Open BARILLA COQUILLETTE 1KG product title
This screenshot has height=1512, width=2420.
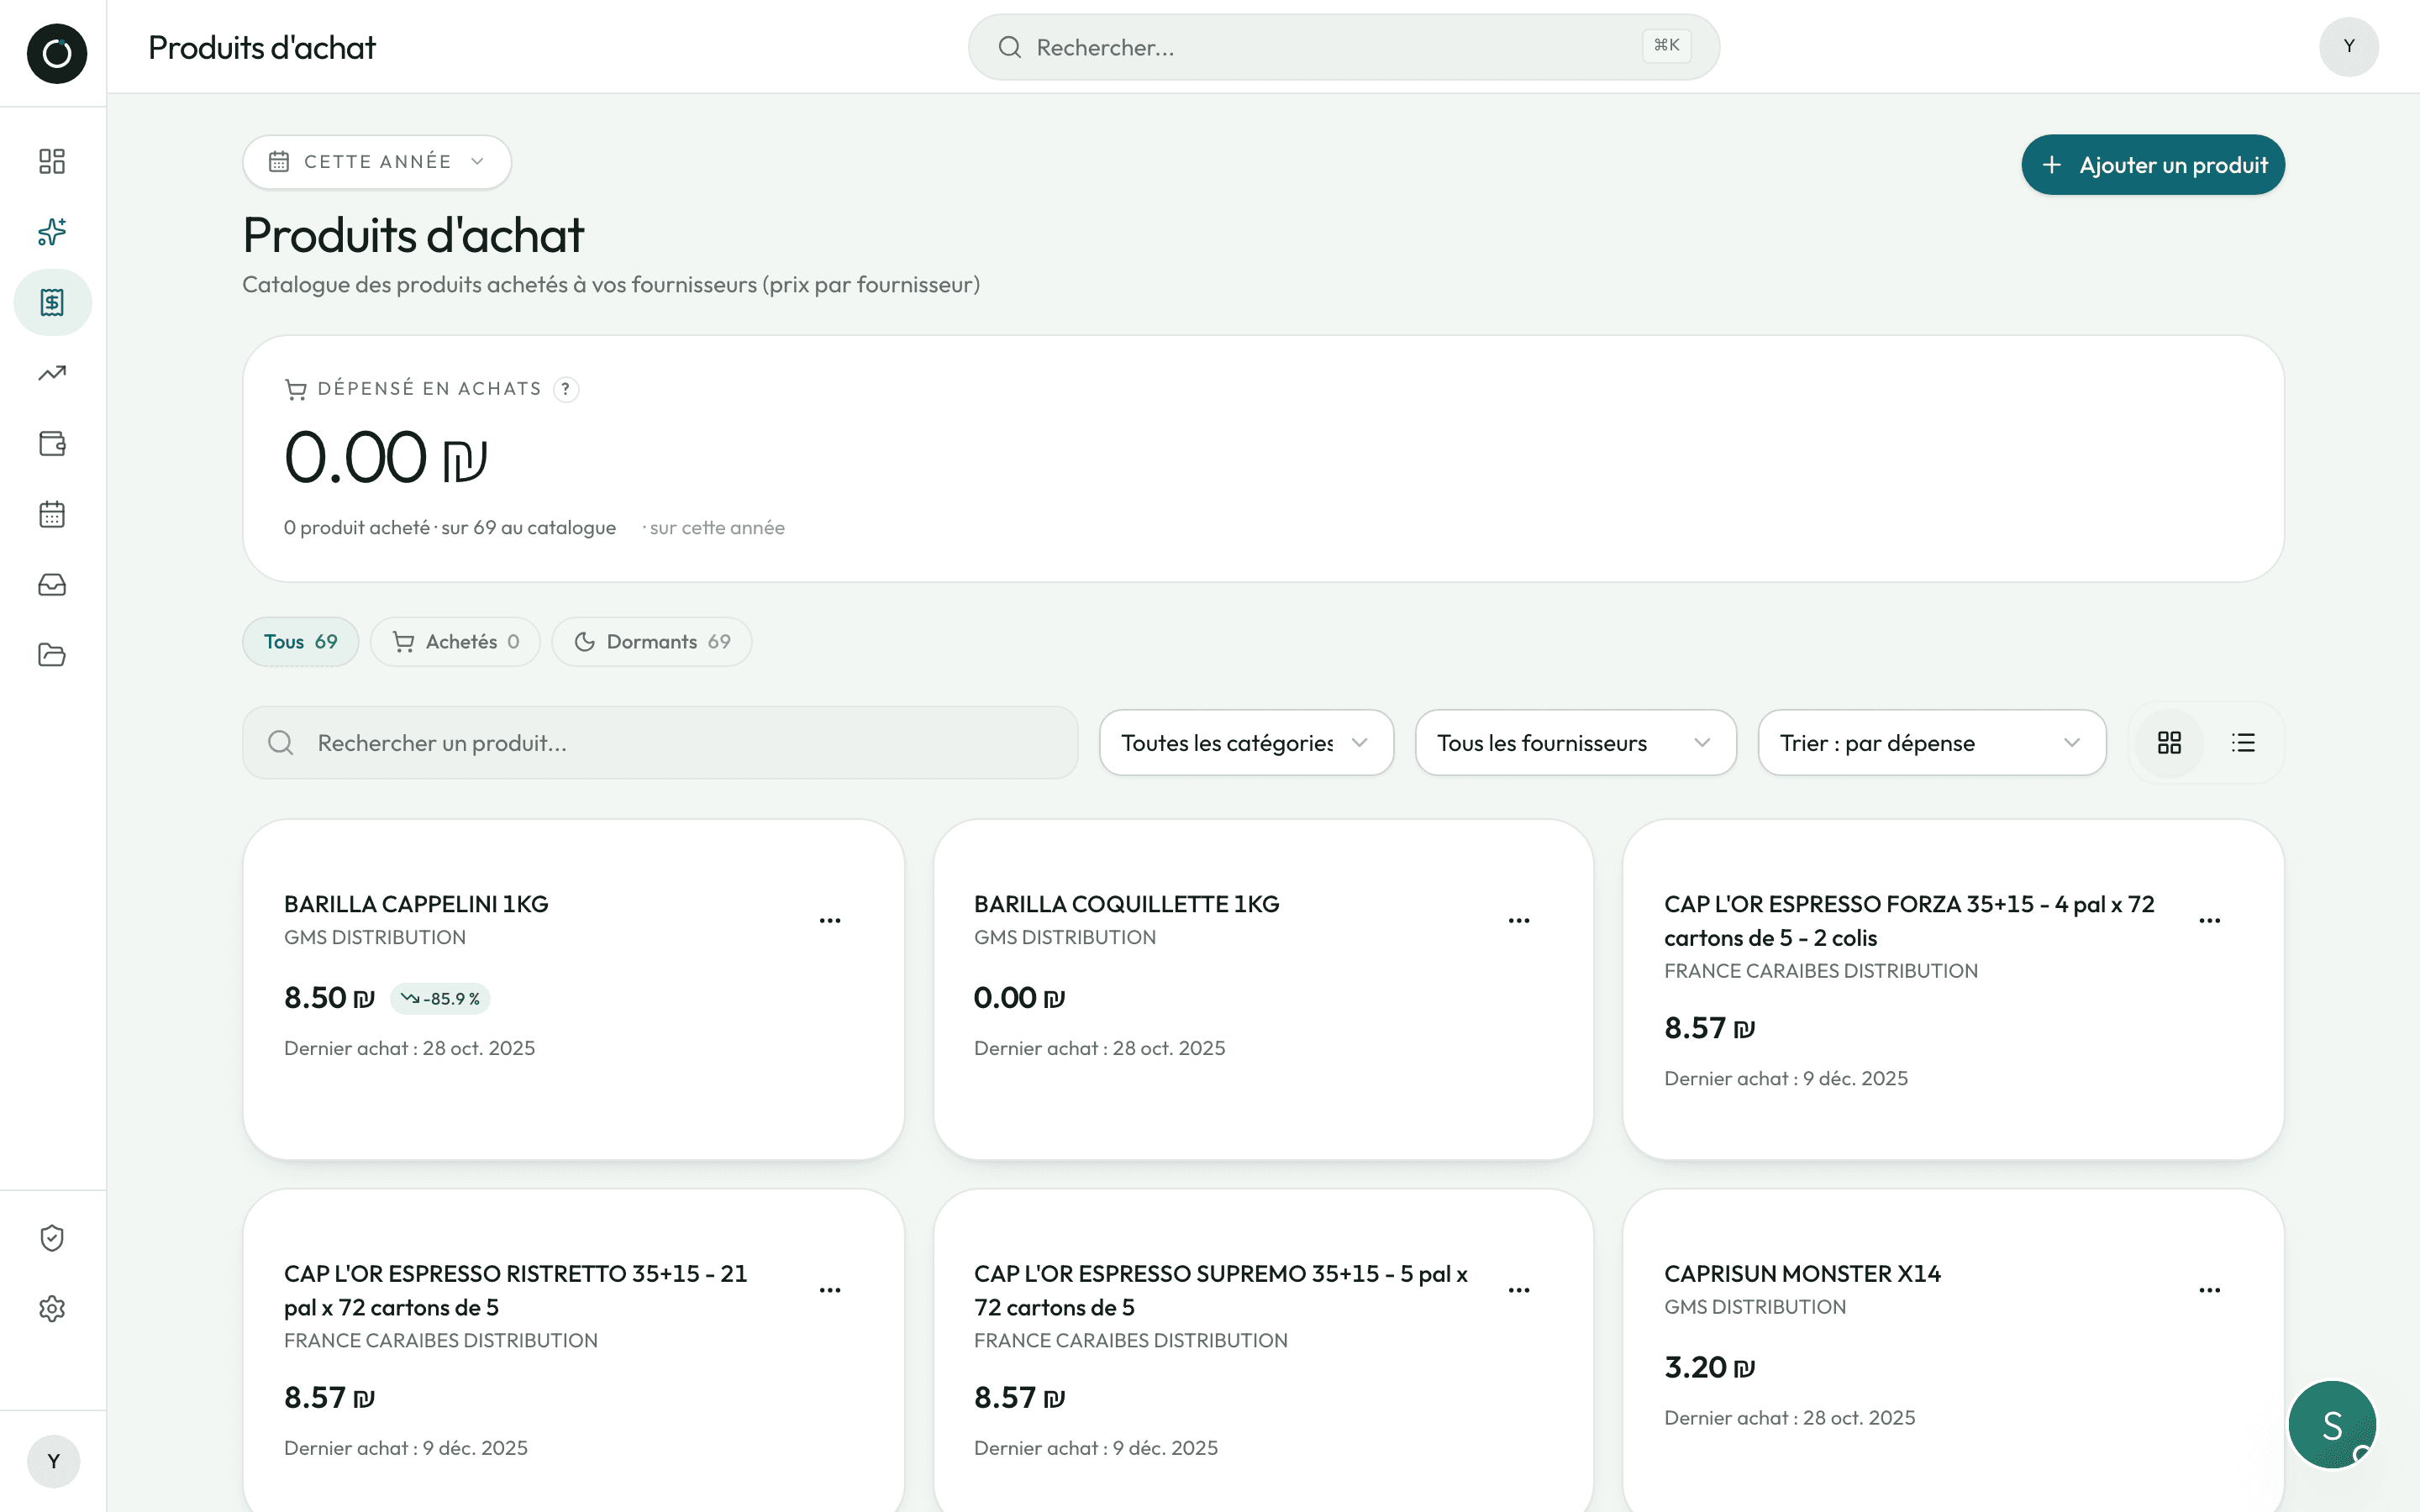1127,904
